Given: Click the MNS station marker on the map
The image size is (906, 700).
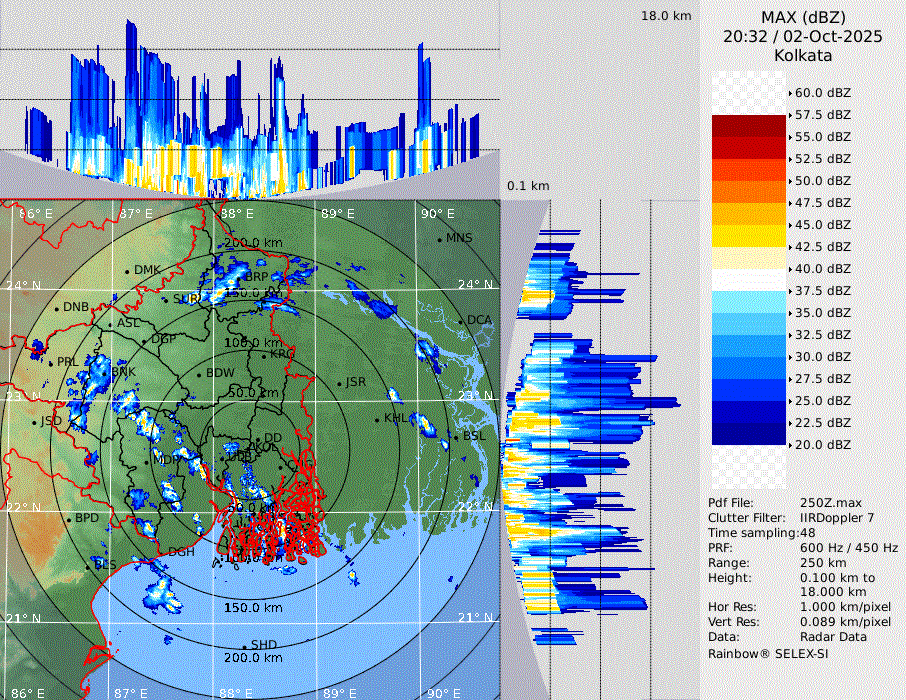Looking at the screenshot, I should pyautogui.click(x=439, y=239).
